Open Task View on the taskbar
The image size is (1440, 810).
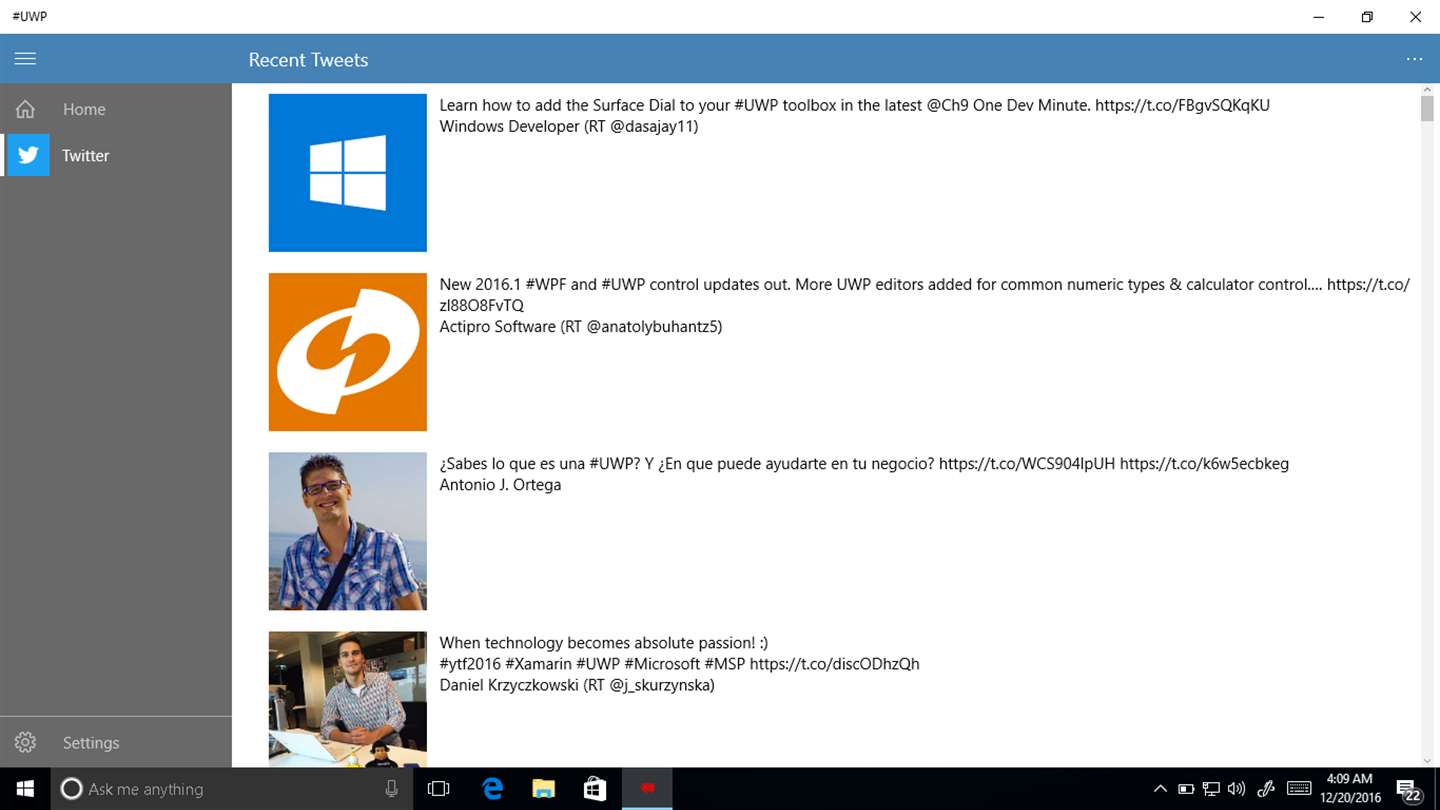(438, 788)
